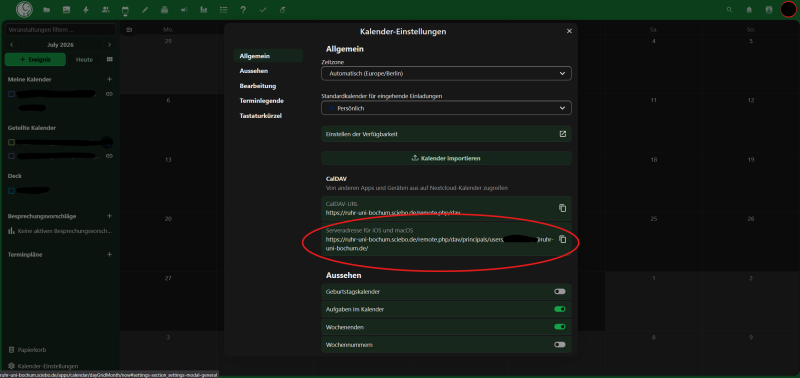Open the Activity lightning icon
This screenshot has height=378, width=800.
click(x=86, y=10)
